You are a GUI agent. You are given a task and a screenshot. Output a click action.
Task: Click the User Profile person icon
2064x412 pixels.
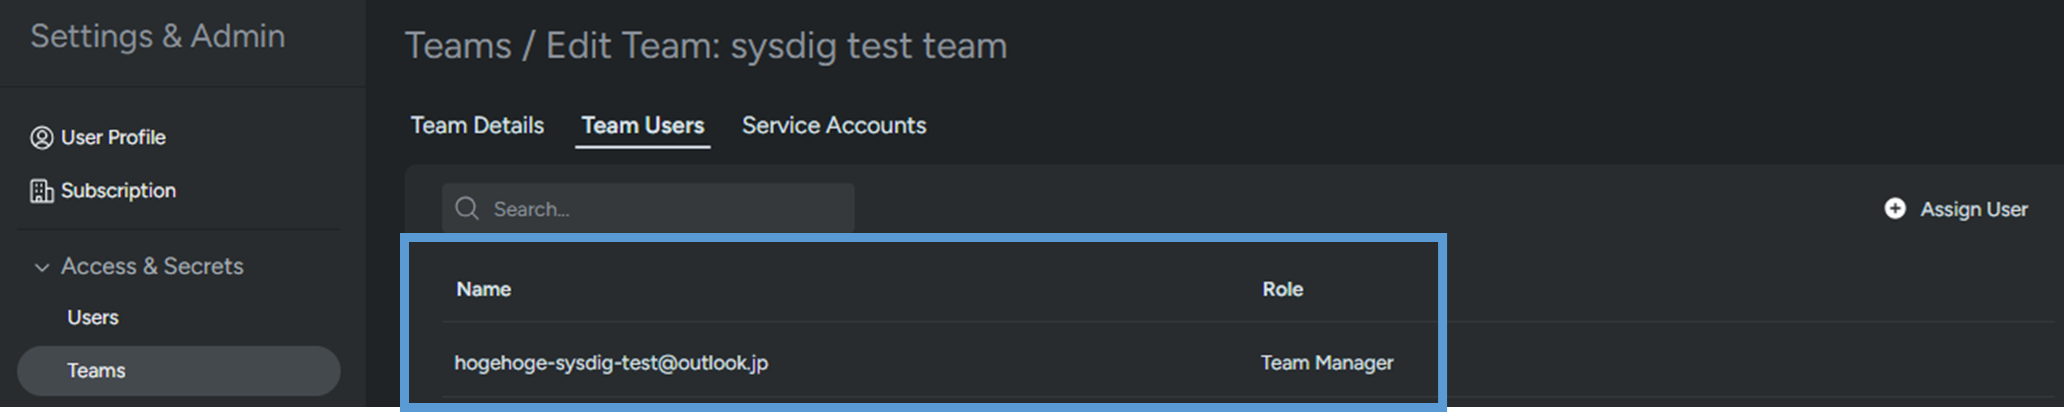click(41, 137)
